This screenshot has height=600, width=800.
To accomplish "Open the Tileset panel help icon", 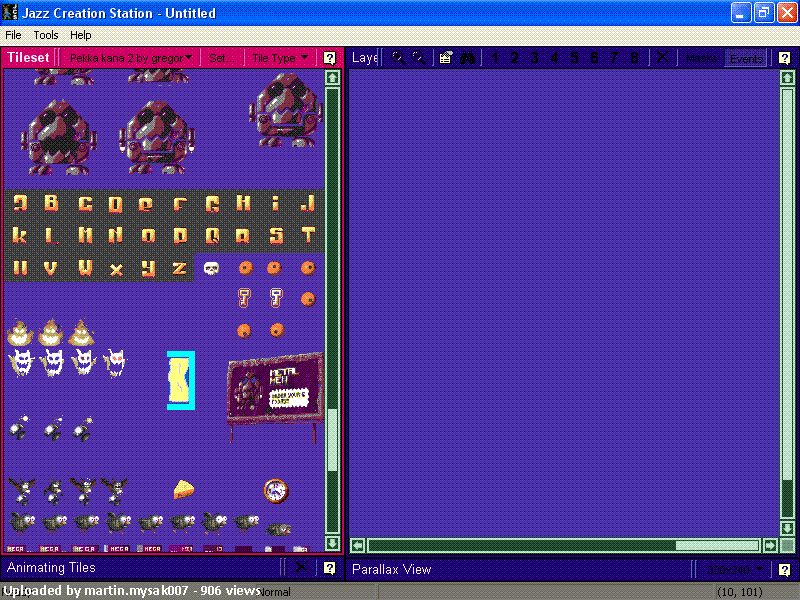I will (330, 58).
